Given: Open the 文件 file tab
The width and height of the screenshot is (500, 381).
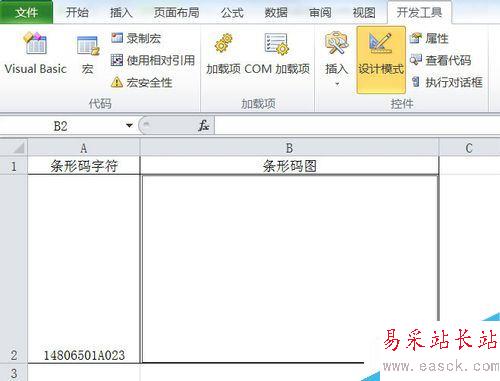Looking at the screenshot, I should pos(26,13).
